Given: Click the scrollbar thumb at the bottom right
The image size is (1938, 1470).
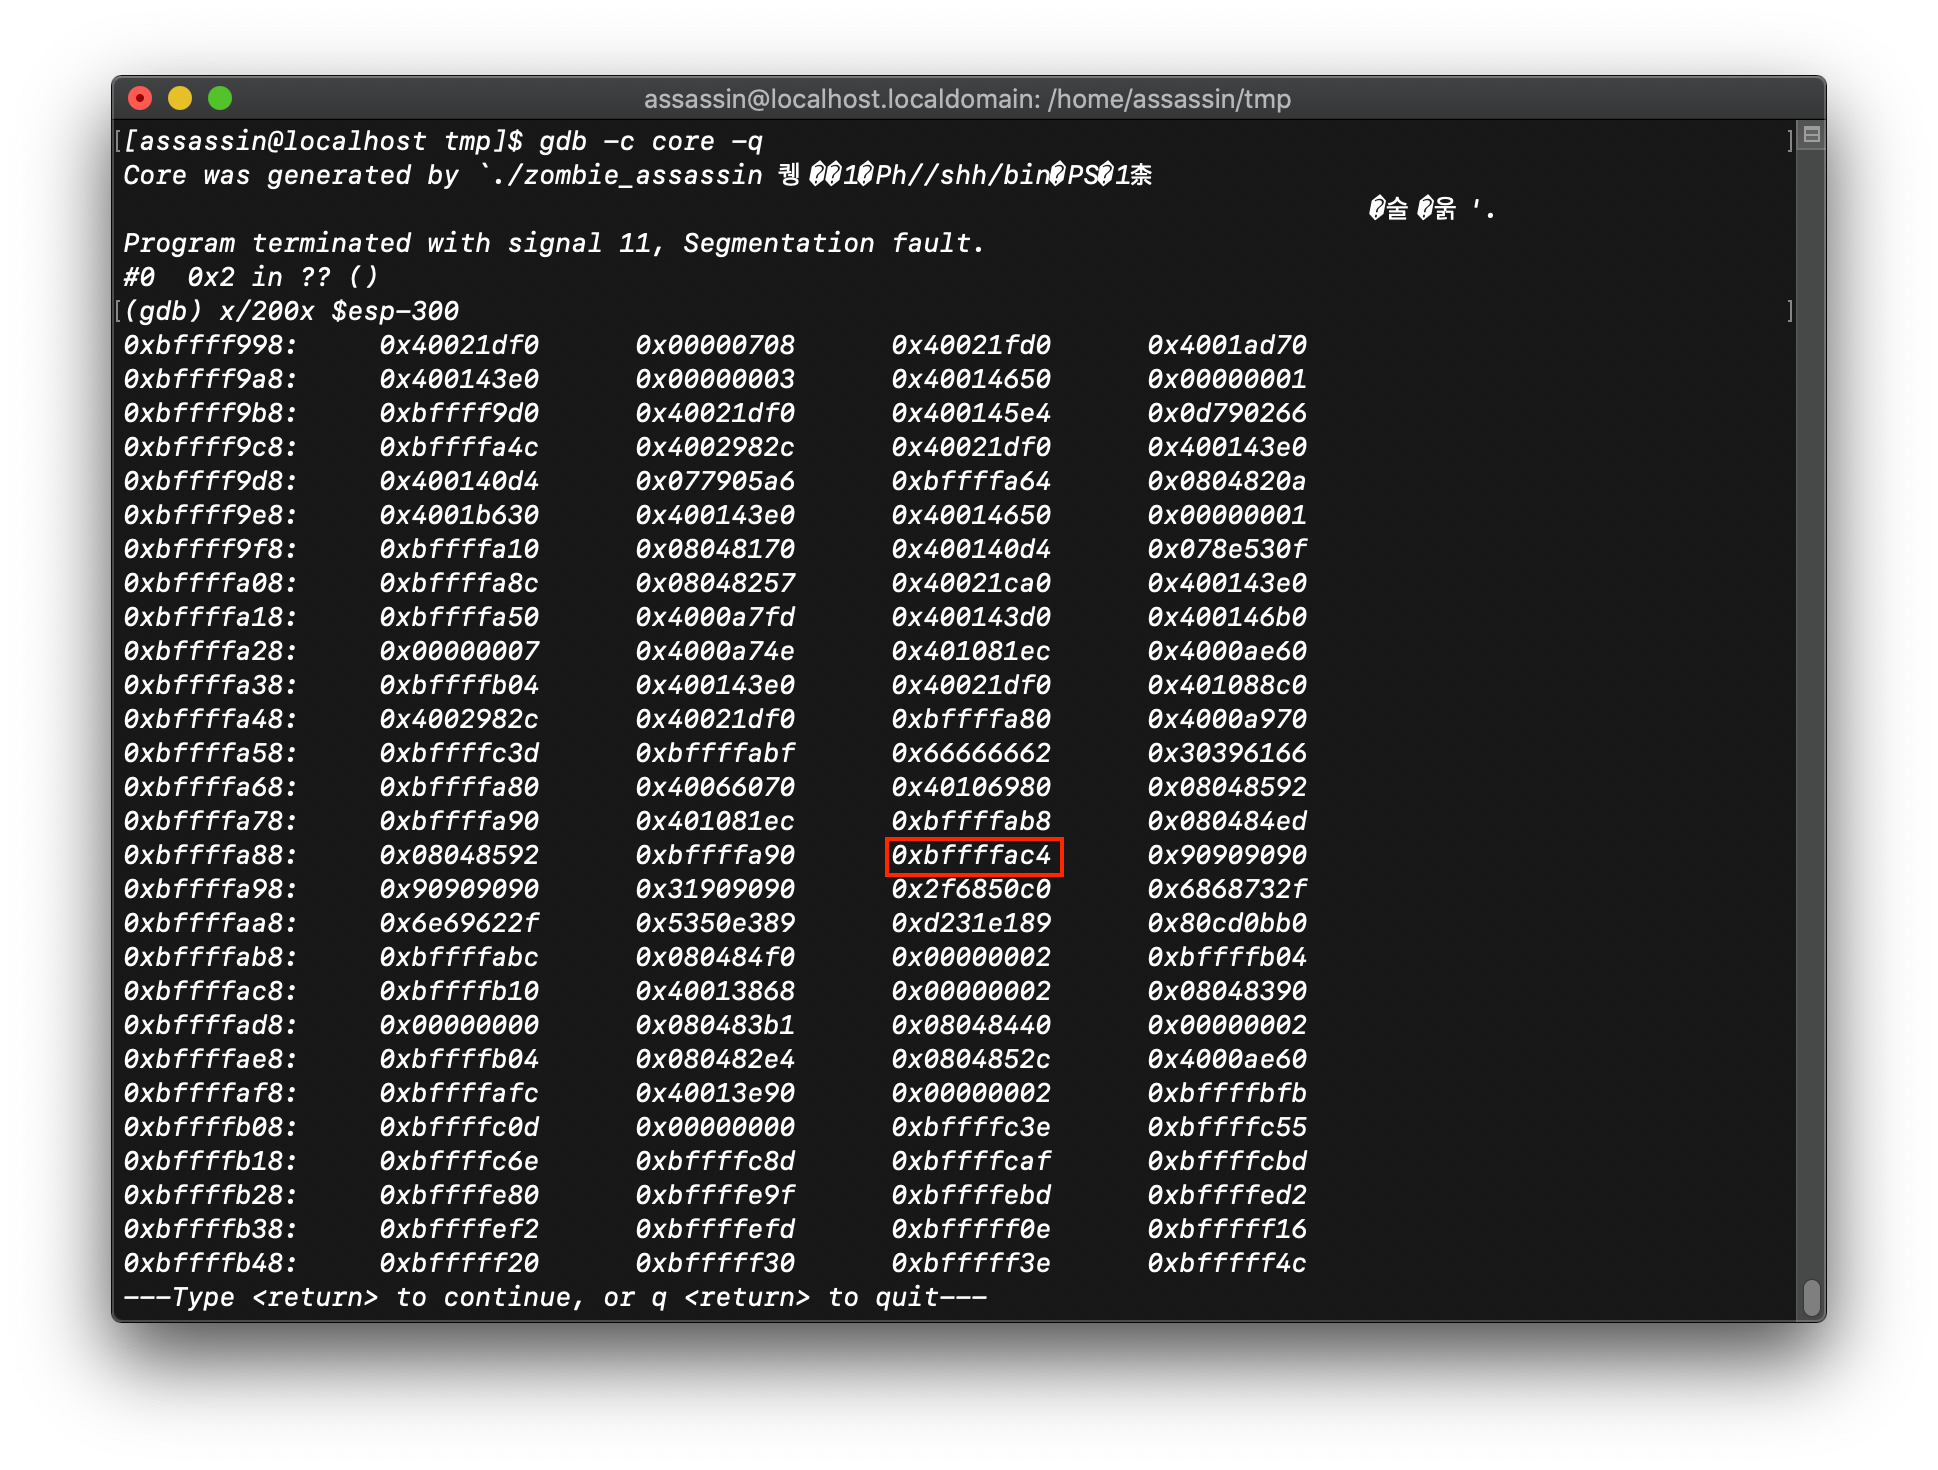Looking at the screenshot, I should coord(1811,1297).
